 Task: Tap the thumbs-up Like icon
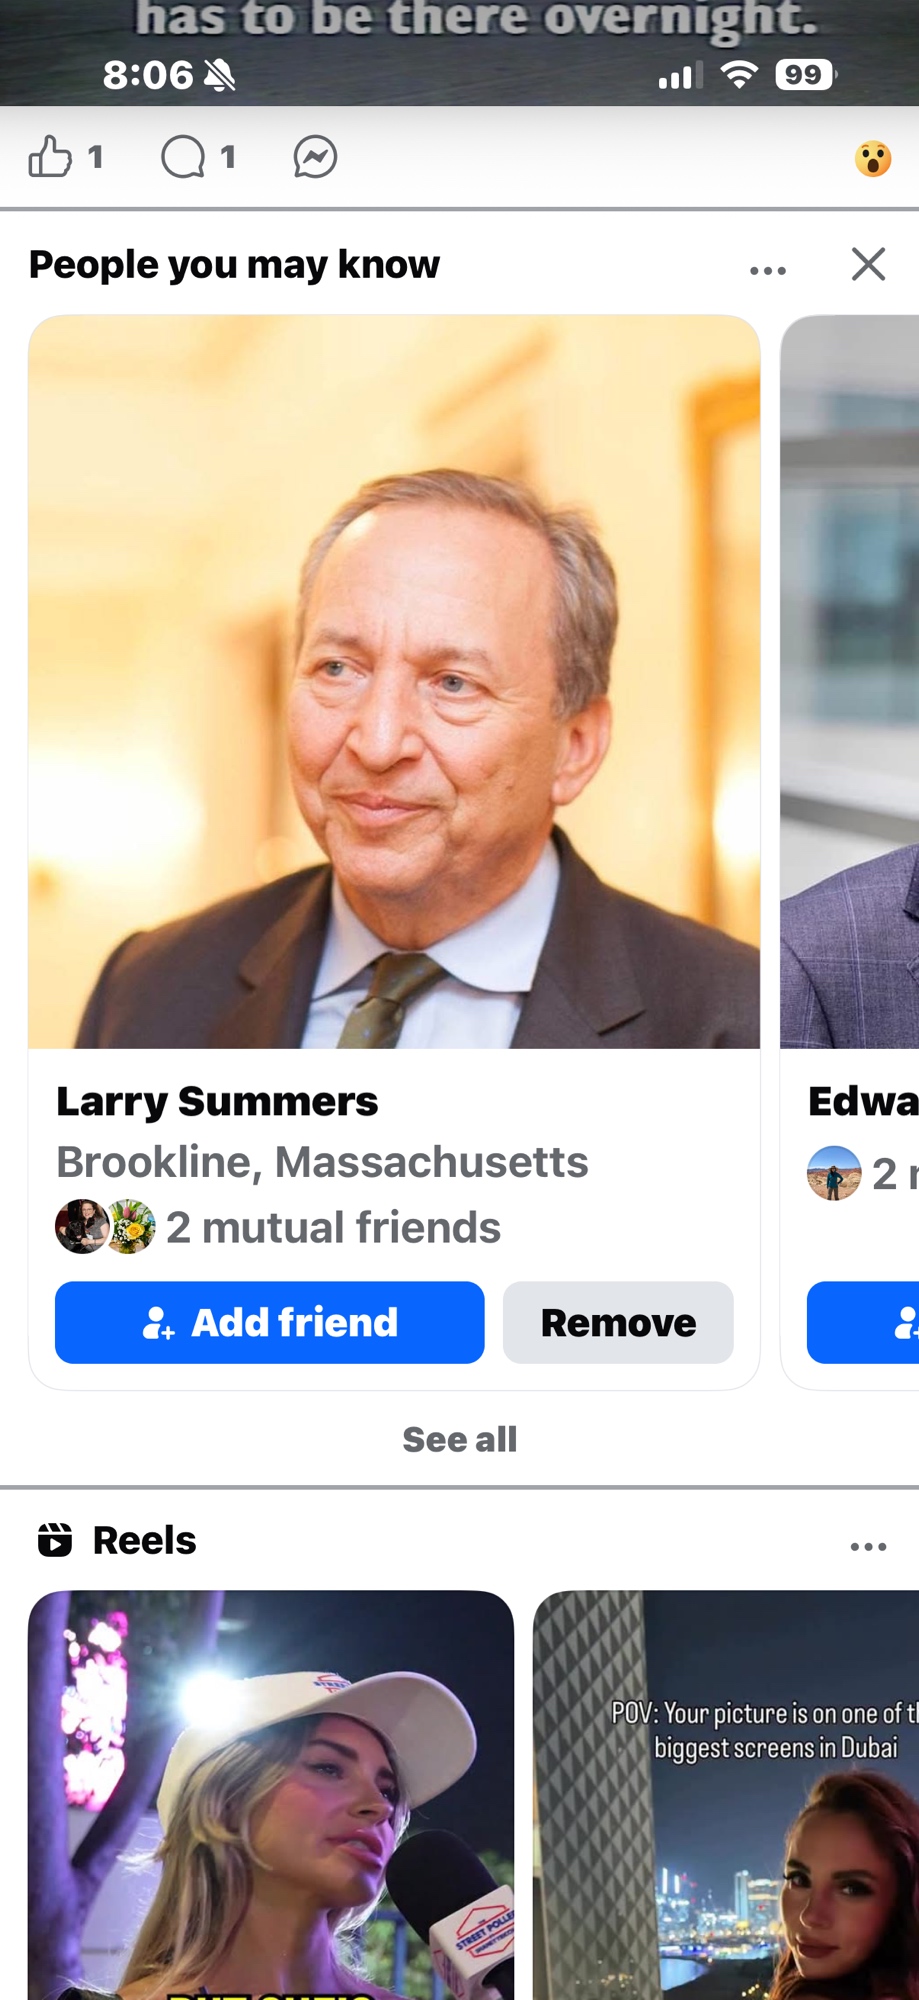click(50, 157)
